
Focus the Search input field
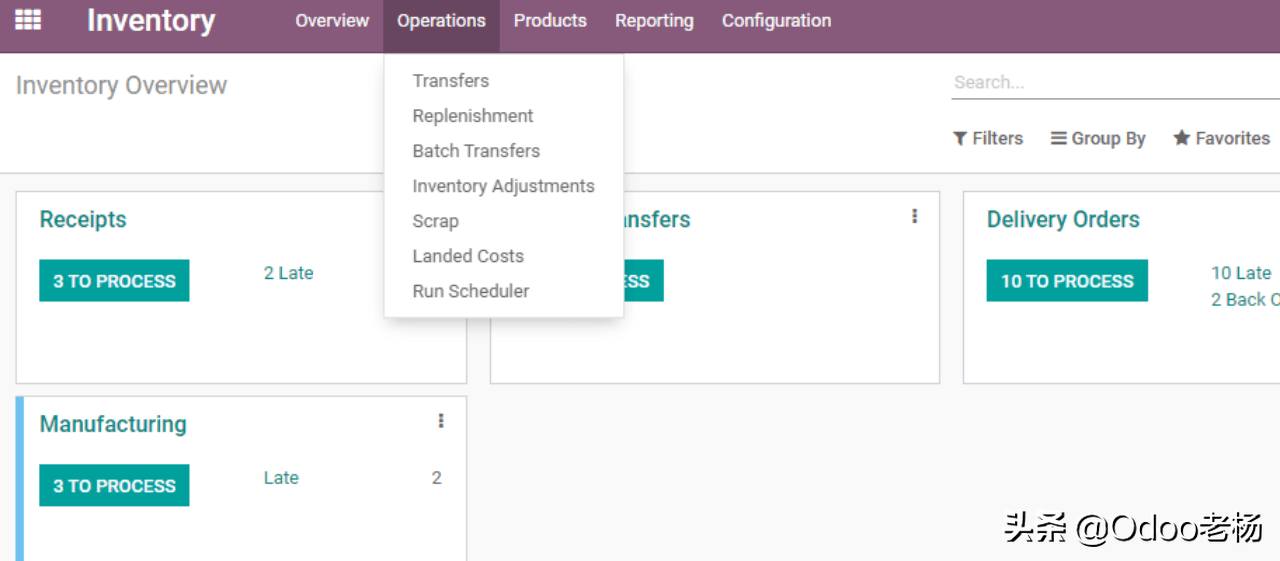[x=1110, y=83]
